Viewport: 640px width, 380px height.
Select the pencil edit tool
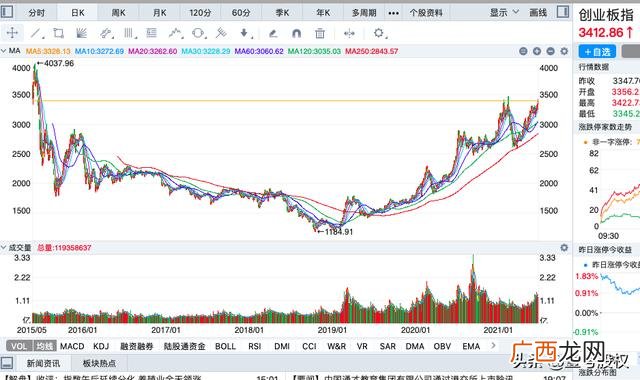pyautogui.click(x=273, y=33)
